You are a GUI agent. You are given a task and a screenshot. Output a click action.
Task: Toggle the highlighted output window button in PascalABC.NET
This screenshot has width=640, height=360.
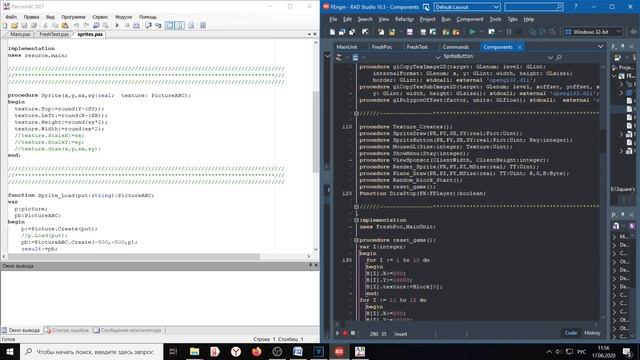[169, 25]
